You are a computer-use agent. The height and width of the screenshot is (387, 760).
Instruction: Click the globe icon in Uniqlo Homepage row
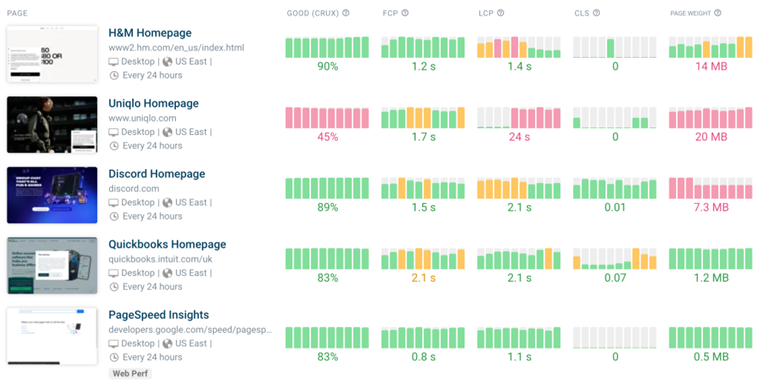click(x=167, y=132)
